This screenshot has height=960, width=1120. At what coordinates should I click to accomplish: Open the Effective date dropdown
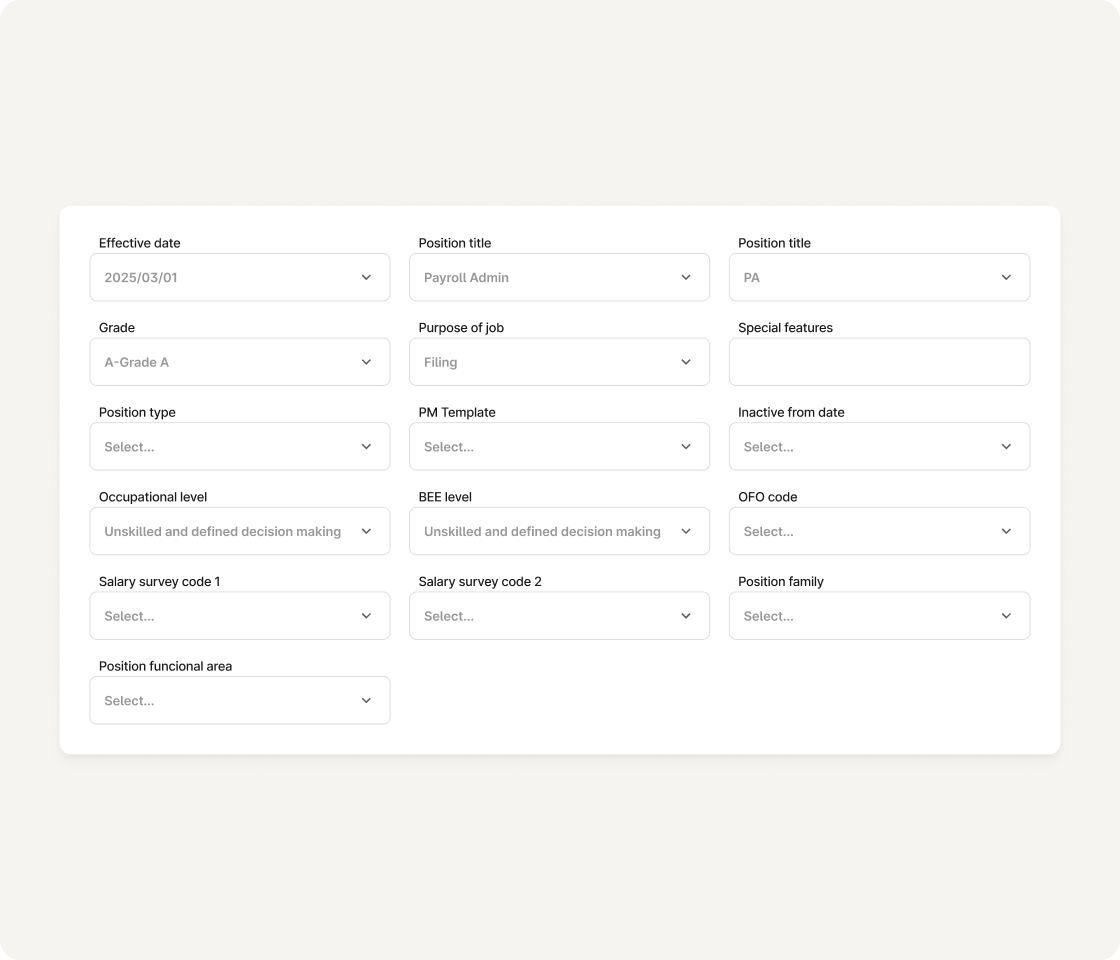pos(239,277)
